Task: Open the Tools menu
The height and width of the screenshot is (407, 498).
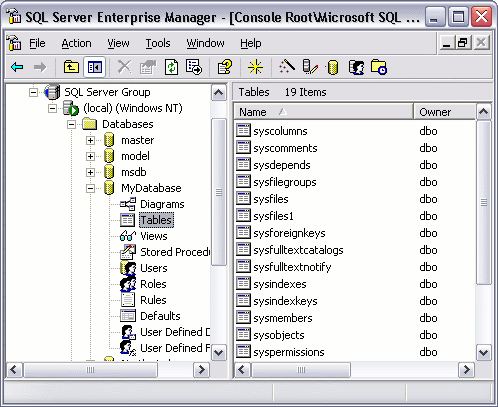Action: click(x=158, y=43)
